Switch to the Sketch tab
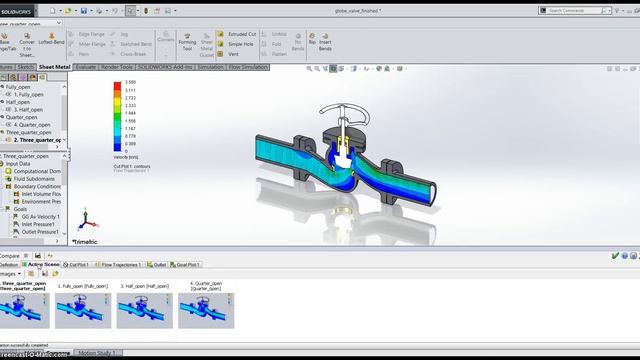 pyautogui.click(x=25, y=67)
